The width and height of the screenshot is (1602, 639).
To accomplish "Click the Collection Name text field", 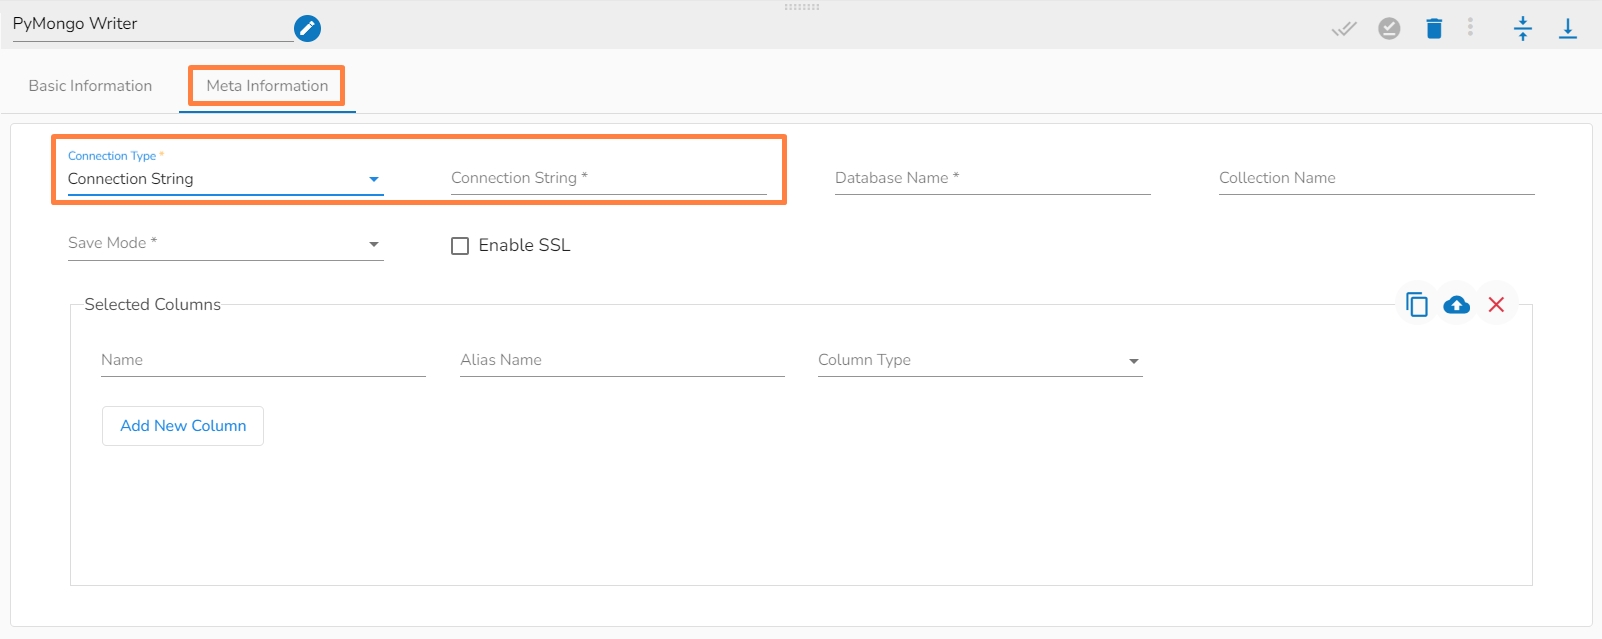I will coord(1376,179).
